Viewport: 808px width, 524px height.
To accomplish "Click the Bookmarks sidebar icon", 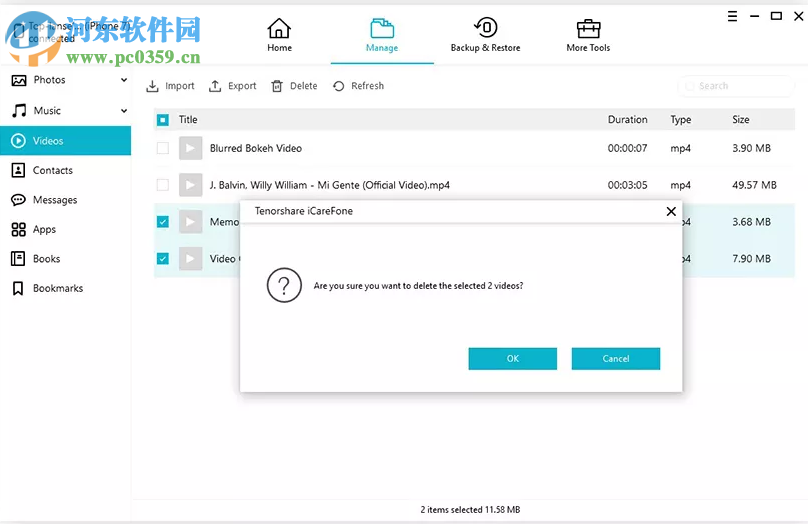I will (18, 288).
